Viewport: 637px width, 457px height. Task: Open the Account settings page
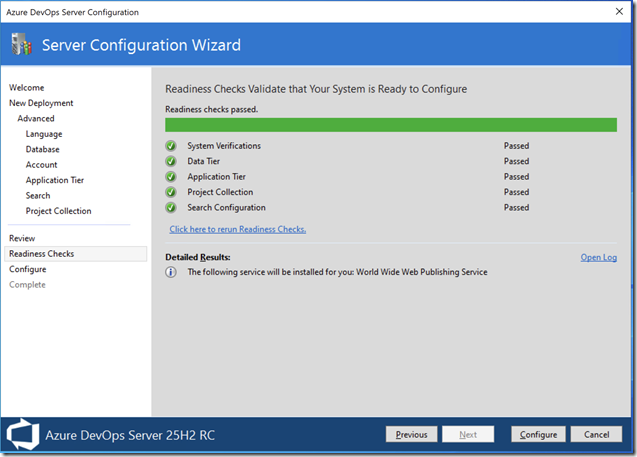tap(41, 165)
